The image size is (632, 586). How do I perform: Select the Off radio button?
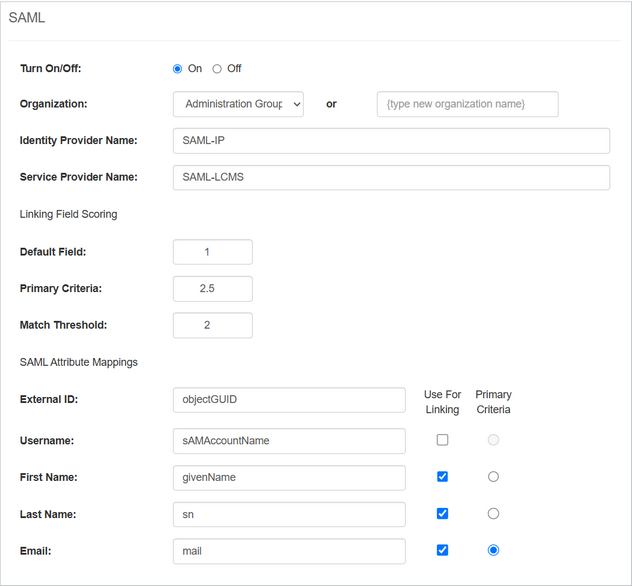(217, 69)
